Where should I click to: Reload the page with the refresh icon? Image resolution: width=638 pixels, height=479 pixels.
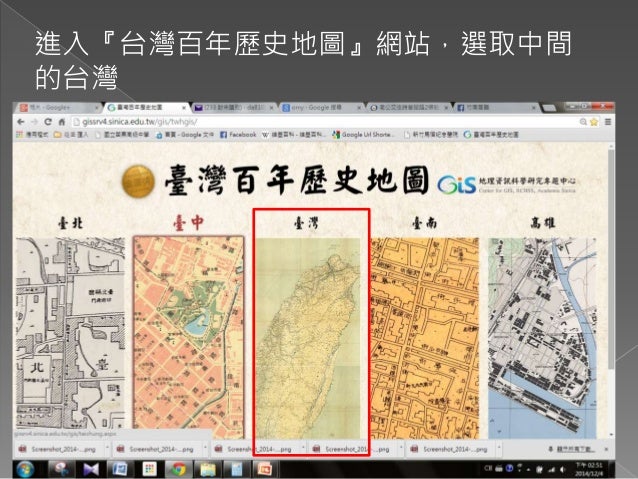coord(48,121)
